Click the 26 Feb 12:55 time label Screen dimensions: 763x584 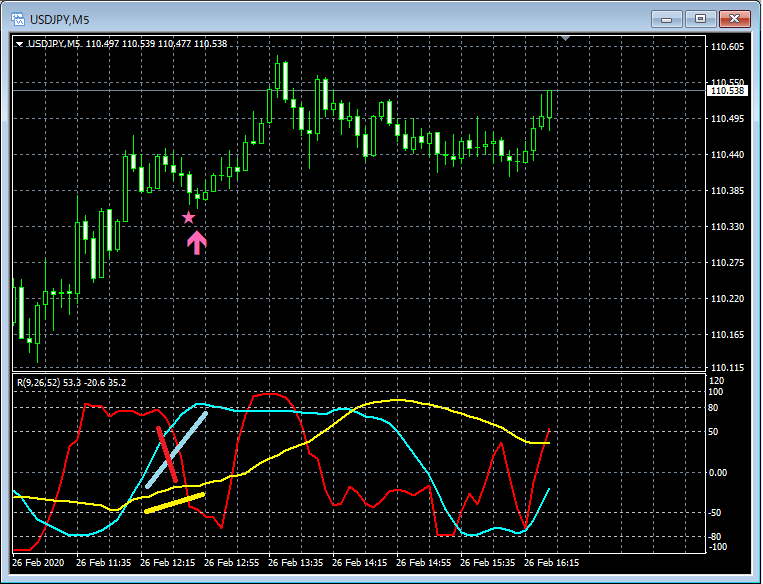[232, 563]
